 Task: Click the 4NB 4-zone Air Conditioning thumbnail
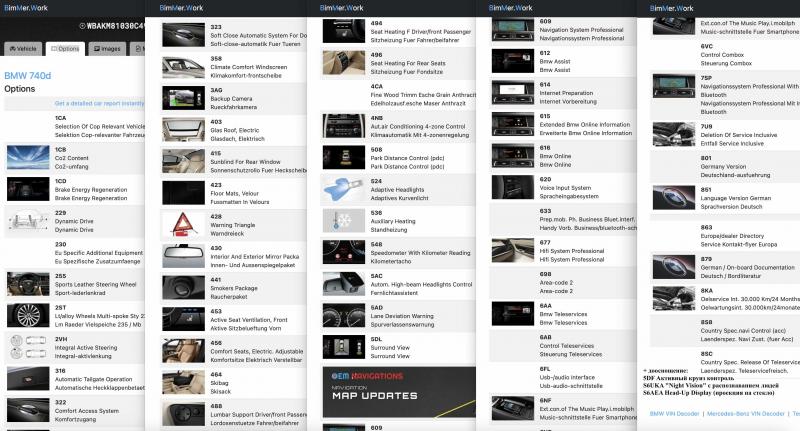point(344,126)
